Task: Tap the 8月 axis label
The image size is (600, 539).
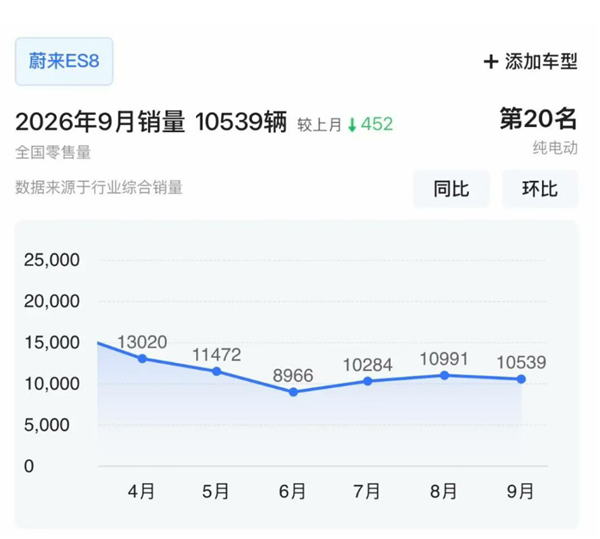Action: pyautogui.click(x=443, y=491)
